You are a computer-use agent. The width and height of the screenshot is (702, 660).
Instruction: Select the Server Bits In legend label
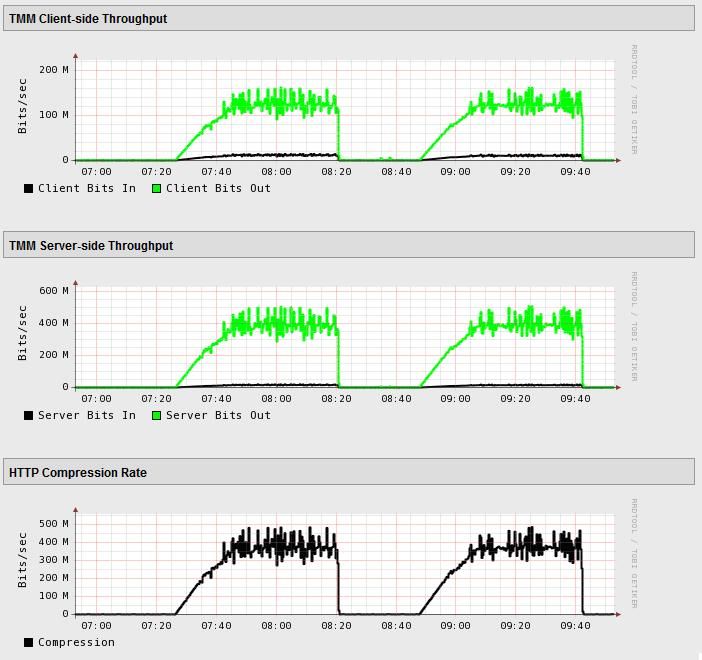[x=87, y=416]
